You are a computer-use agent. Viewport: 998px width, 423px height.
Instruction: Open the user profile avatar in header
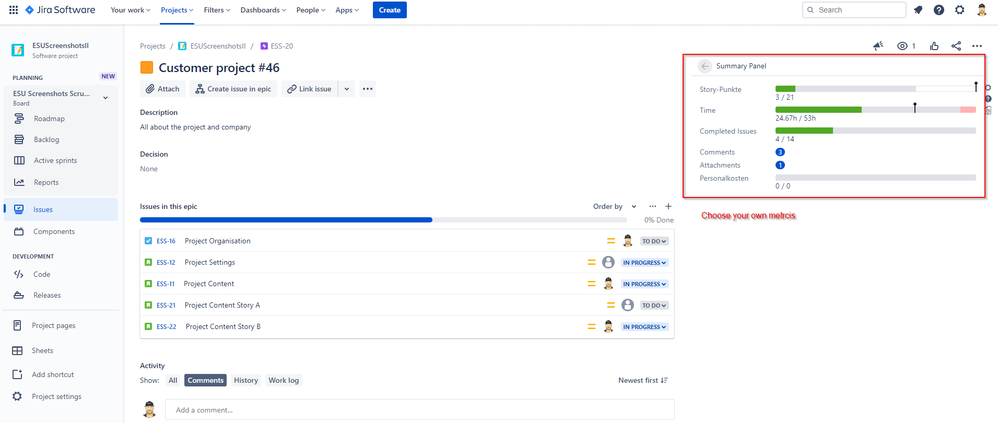(x=981, y=10)
